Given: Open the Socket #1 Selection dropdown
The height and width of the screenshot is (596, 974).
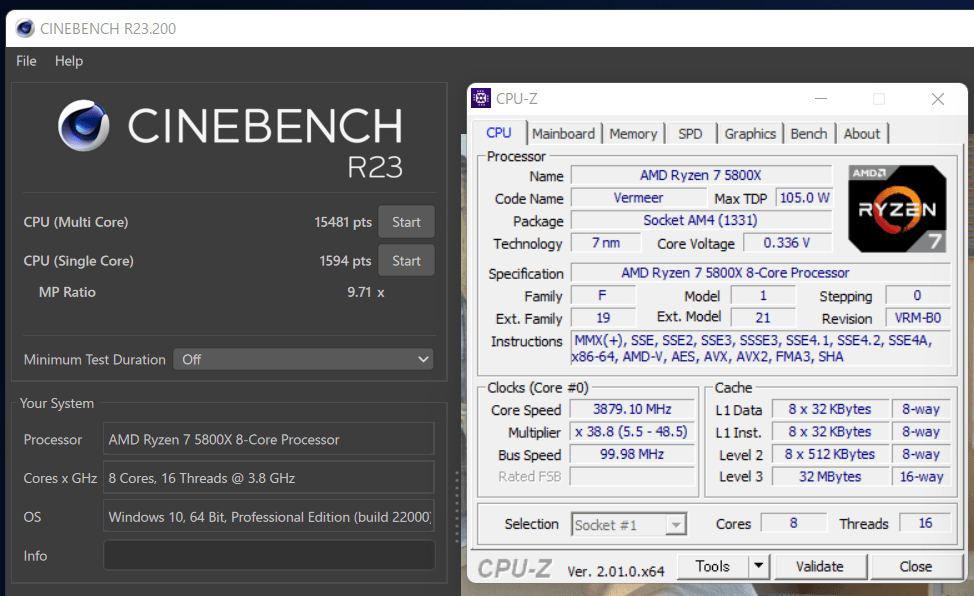Looking at the screenshot, I should coord(629,525).
